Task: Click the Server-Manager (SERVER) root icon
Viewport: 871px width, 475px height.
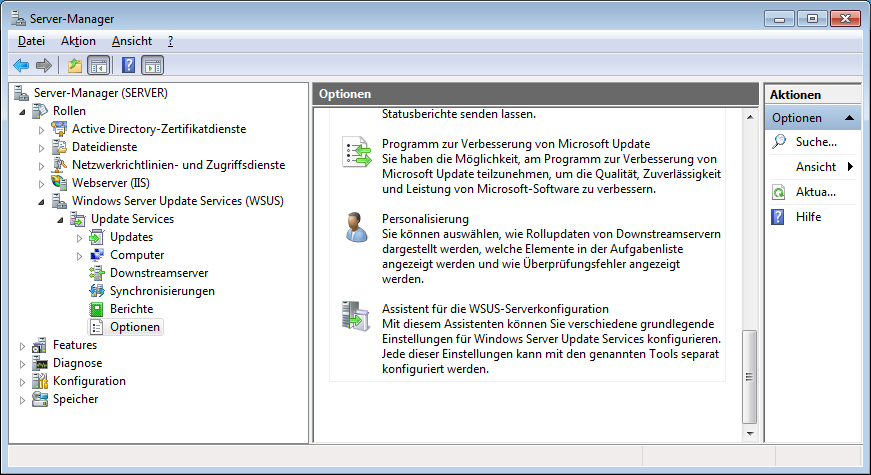Action: pyautogui.click(x=21, y=93)
